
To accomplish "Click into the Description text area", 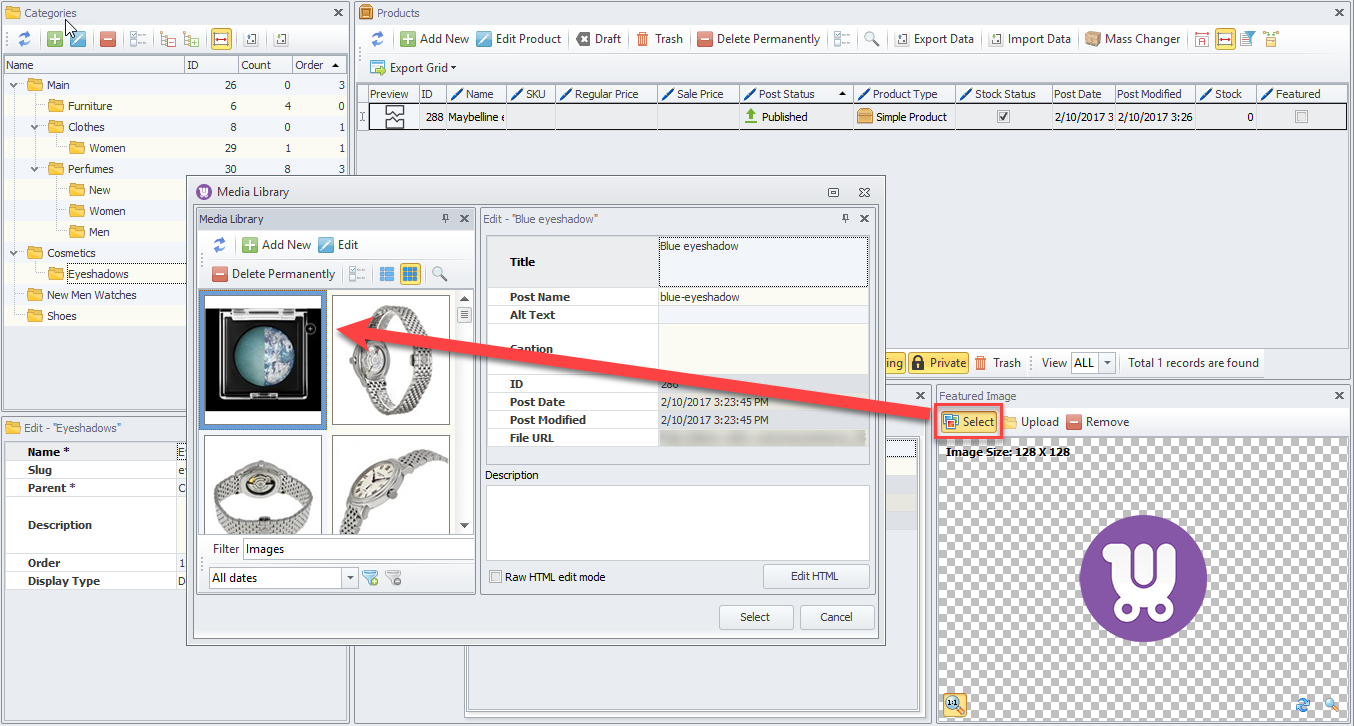I will (677, 522).
